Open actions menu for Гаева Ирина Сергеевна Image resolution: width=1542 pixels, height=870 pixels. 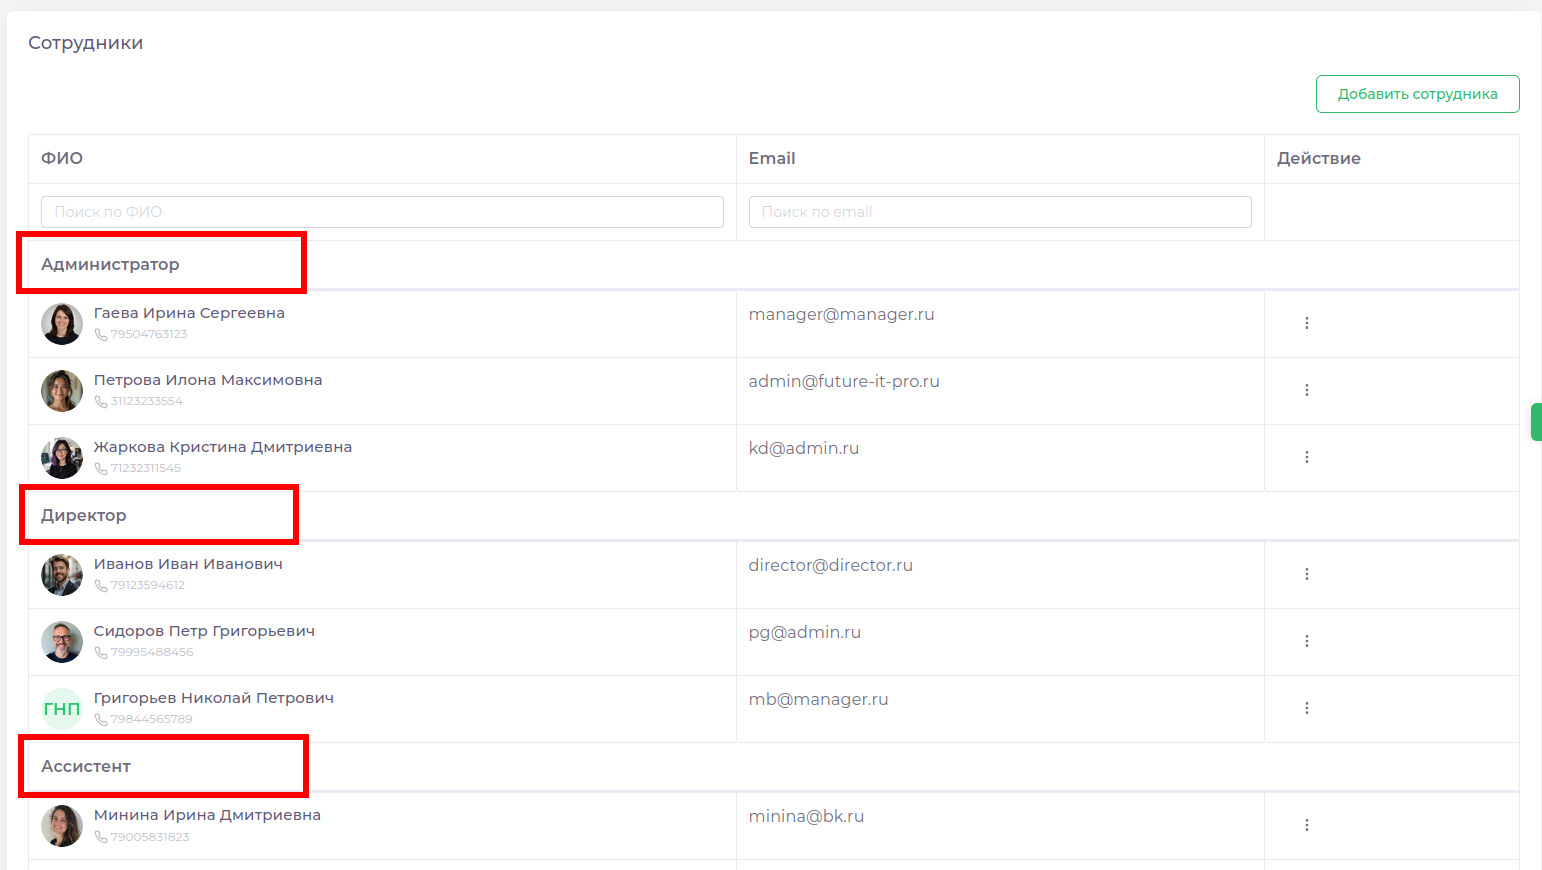click(x=1306, y=323)
